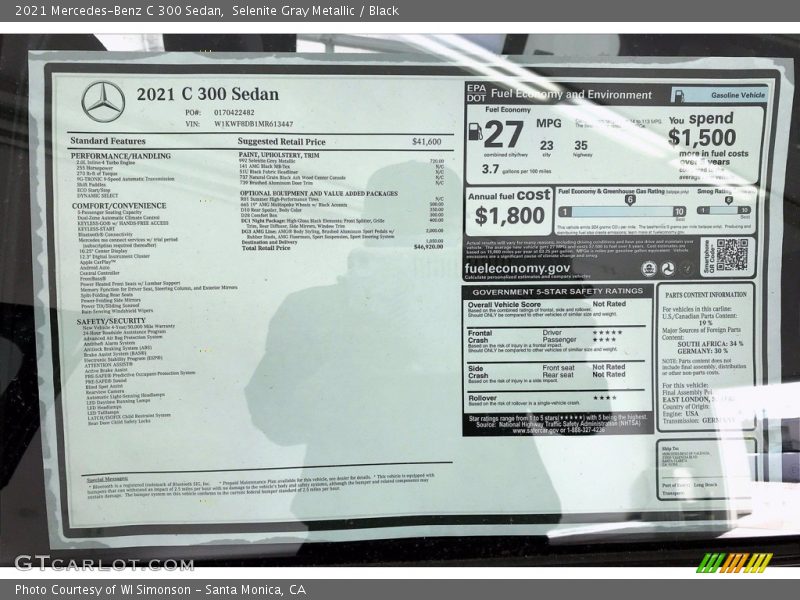Click Not Rated beside Overall Vehicle Score
The height and width of the screenshot is (600, 800).
pos(609,304)
